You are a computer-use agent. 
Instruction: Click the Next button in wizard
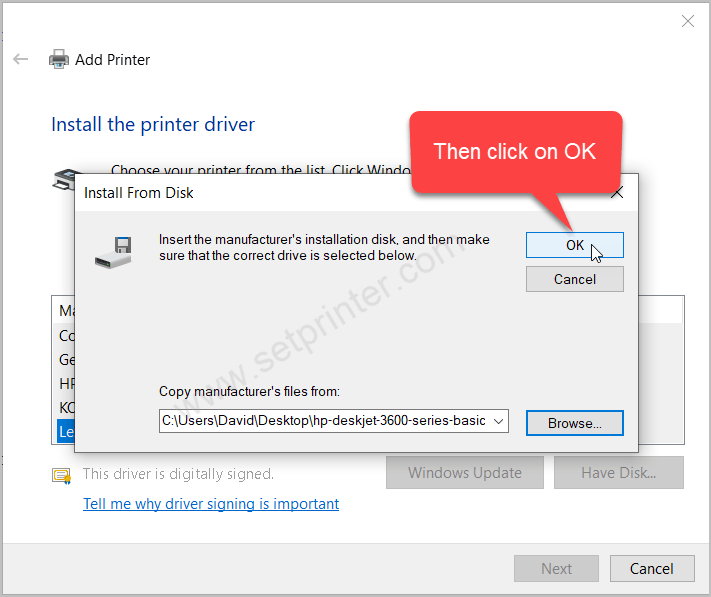coord(556,568)
